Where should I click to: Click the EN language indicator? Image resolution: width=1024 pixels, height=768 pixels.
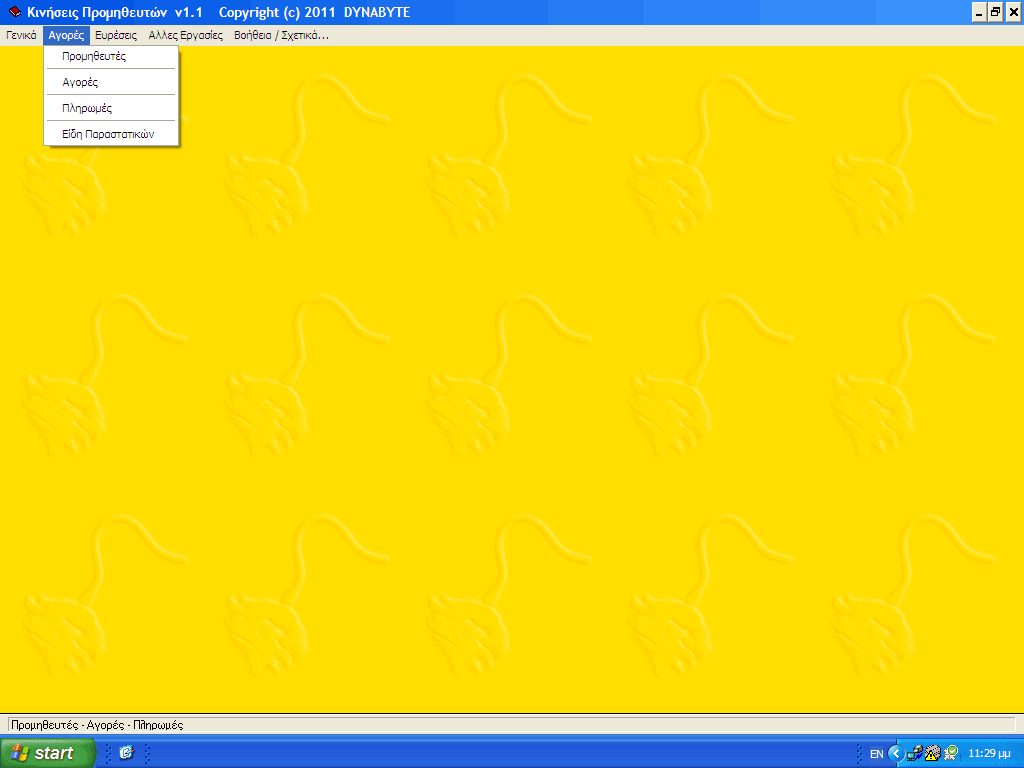[876, 754]
